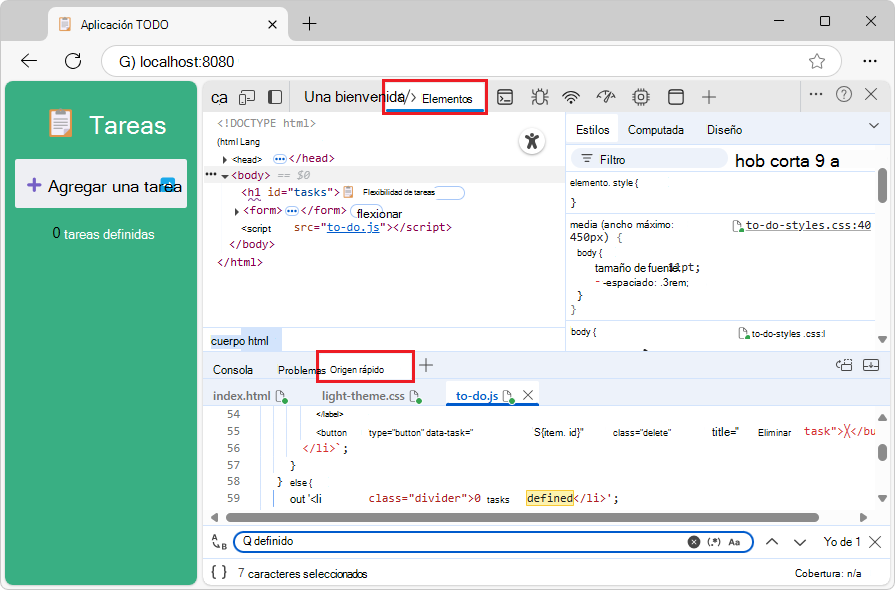895x590 pixels.
Task: Open the Performance gauge icon tool
Action: tap(605, 97)
